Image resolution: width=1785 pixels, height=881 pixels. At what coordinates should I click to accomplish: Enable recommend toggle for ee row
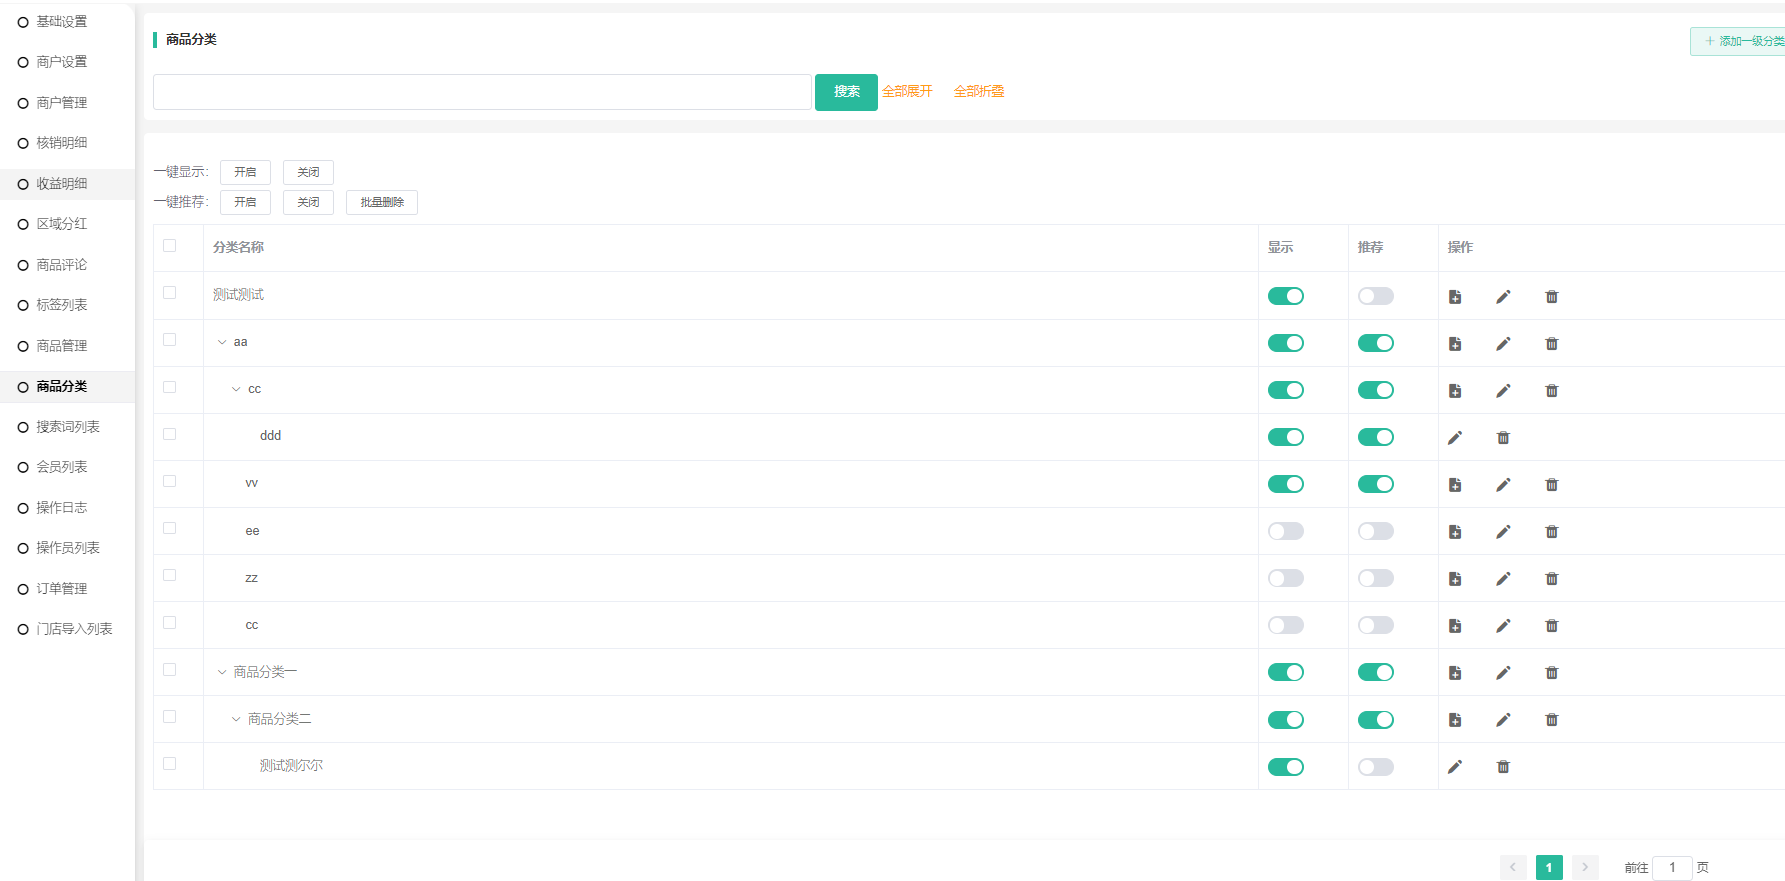point(1375,531)
